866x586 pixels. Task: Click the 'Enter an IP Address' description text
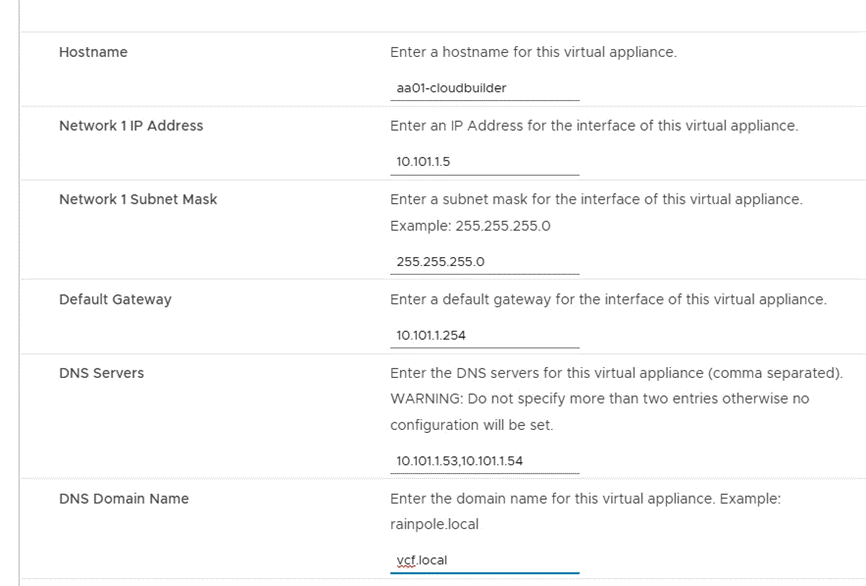pos(593,126)
